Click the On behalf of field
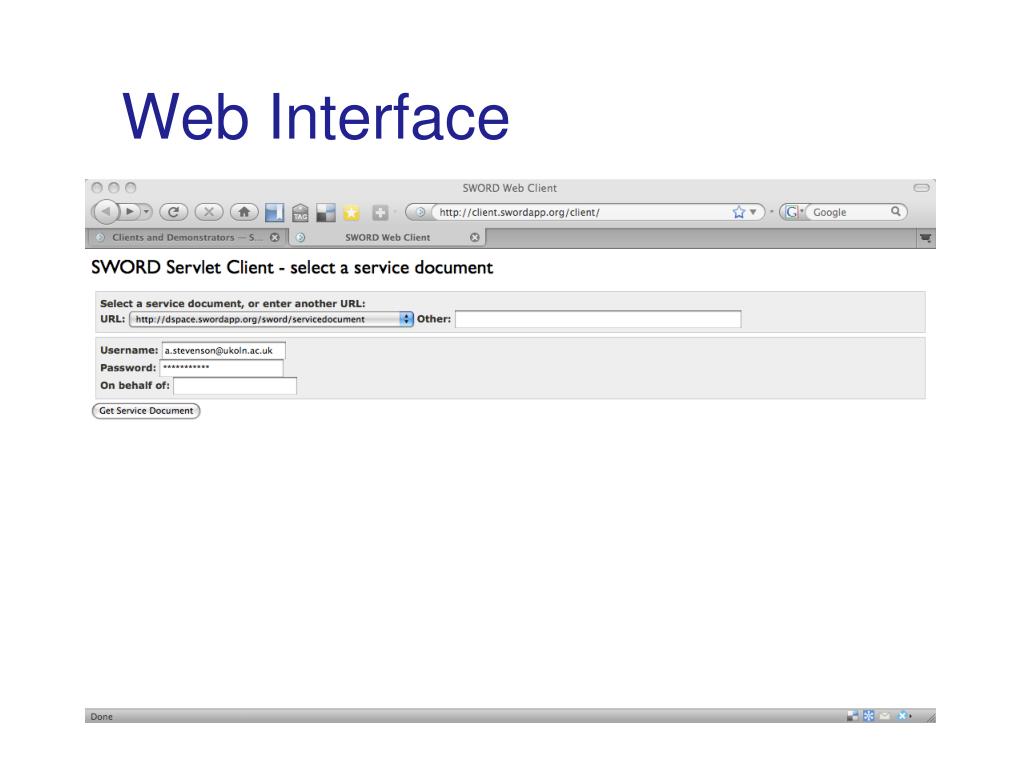The height and width of the screenshot is (768, 1024). [234, 386]
